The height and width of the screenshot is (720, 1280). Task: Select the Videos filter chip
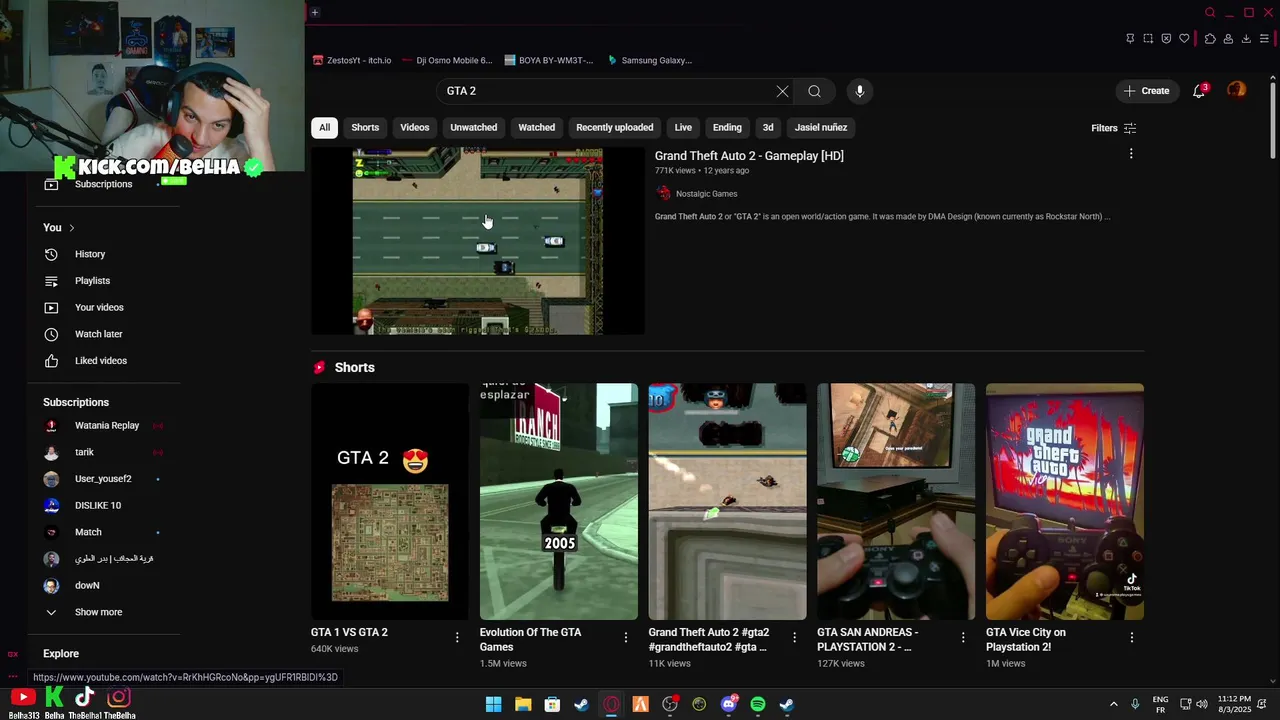415,127
